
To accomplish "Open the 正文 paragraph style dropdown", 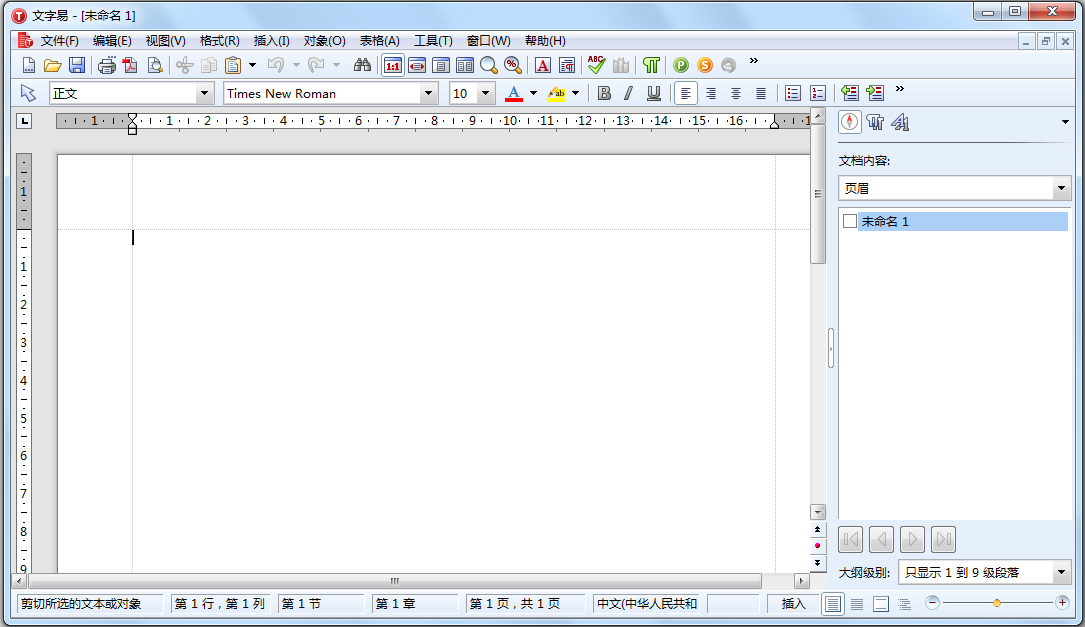I will (x=204, y=93).
